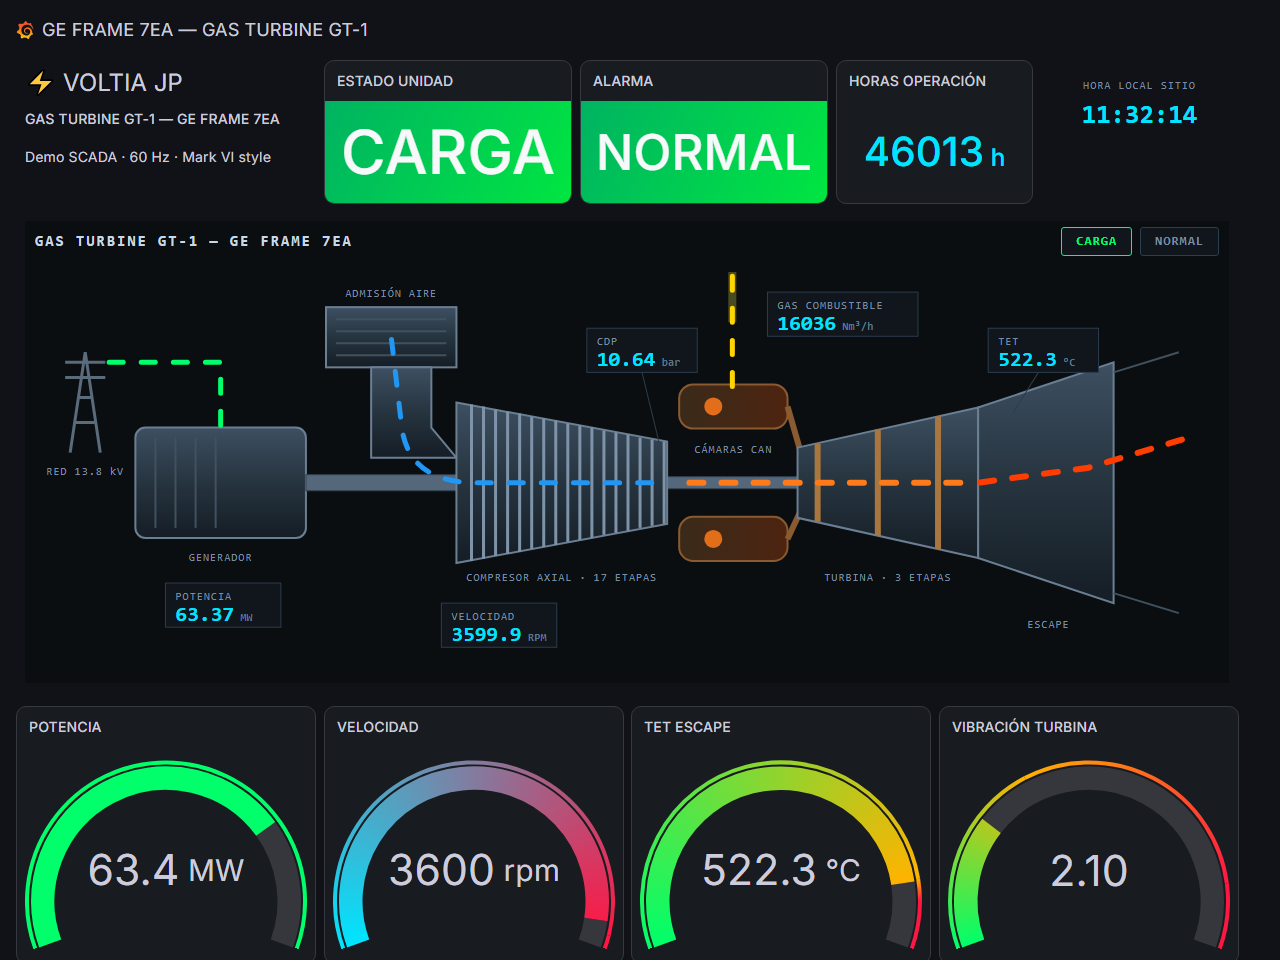Click the Grafana logo icon

tap(26, 31)
